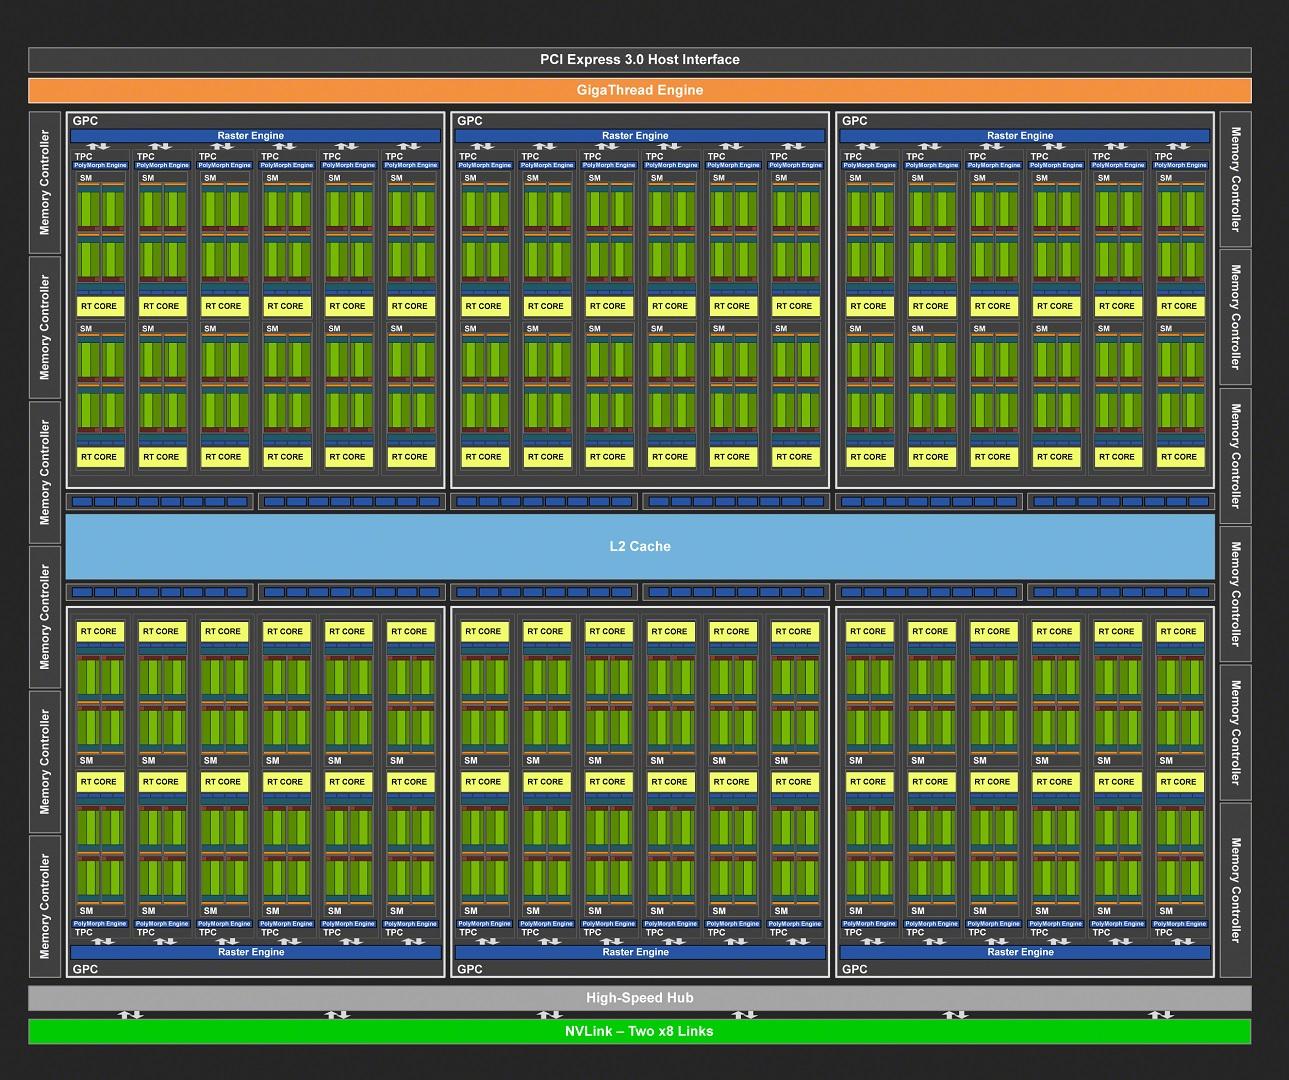Screen dimensions: 1289x1080
Task: Select the orange GigaThread Engine bar
Action: [640, 90]
